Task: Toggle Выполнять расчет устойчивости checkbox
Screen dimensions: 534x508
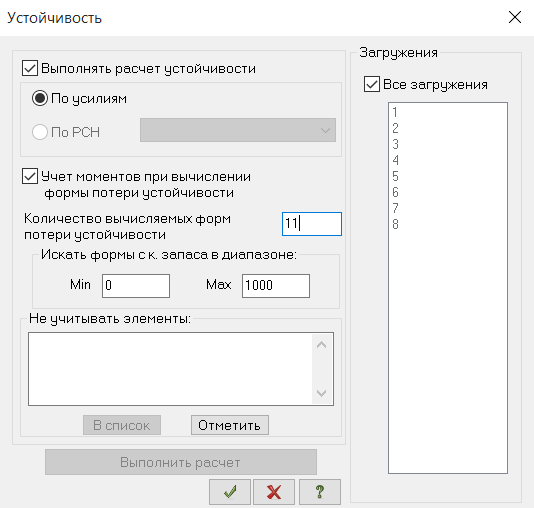Action: (30, 68)
